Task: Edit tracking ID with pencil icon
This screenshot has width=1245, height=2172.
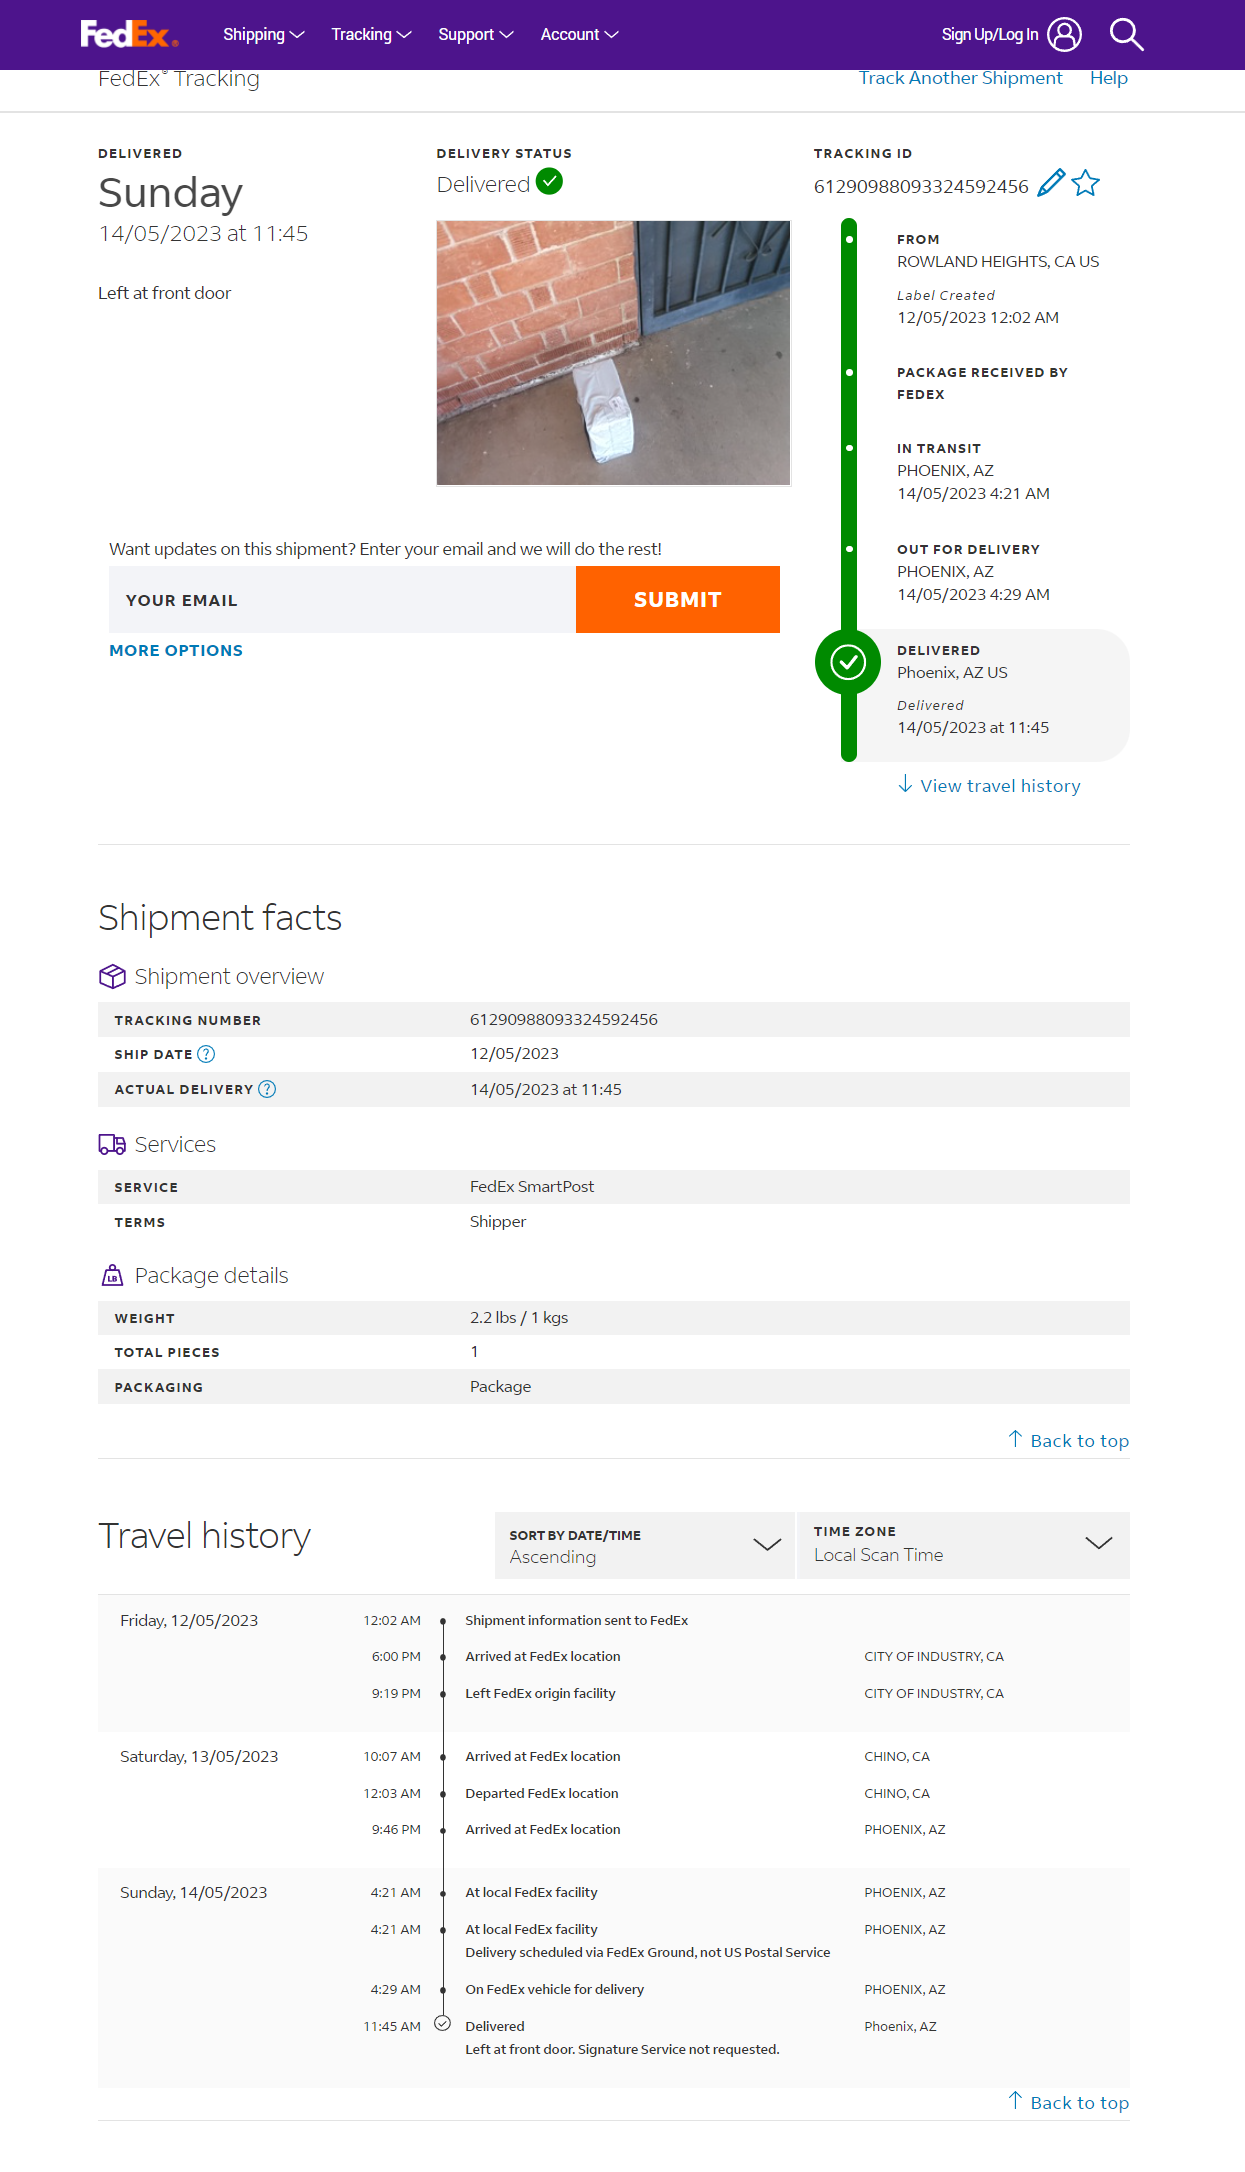Action: pyautogui.click(x=1051, y=184)
